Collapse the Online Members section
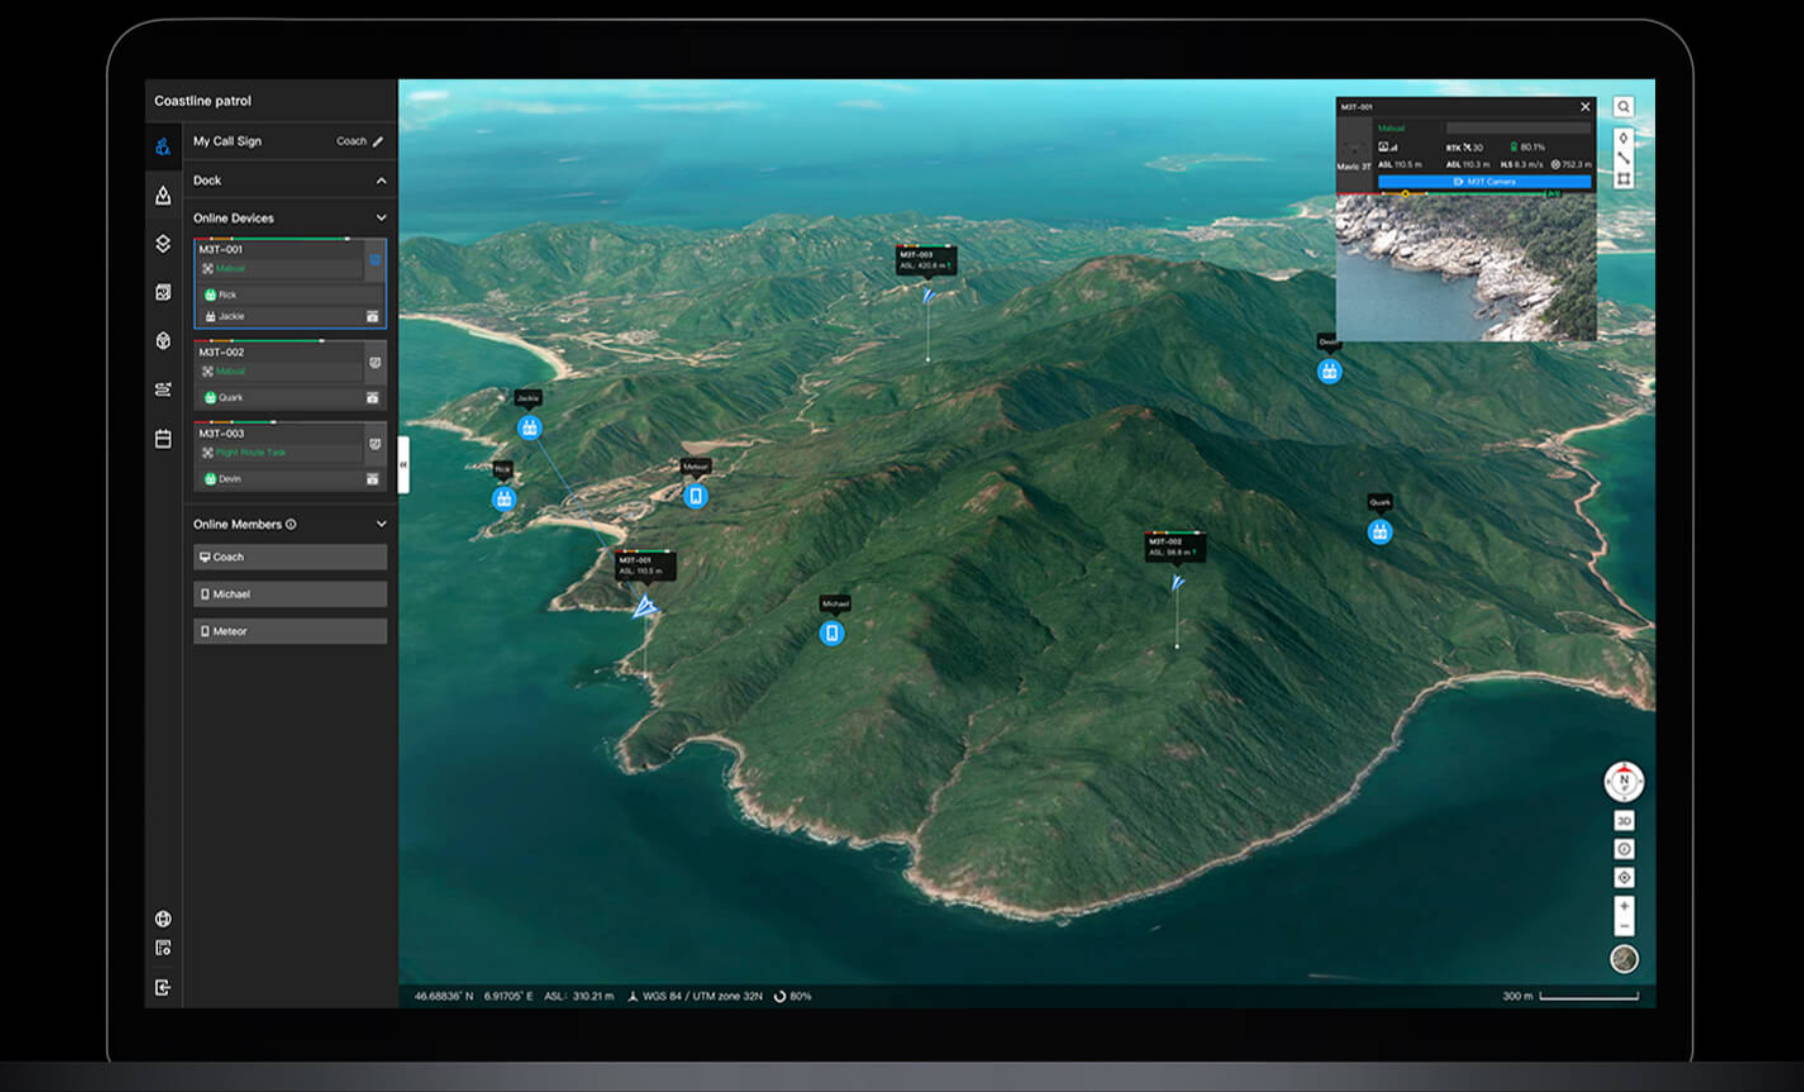1804x1092 pixels. [381, 524]
